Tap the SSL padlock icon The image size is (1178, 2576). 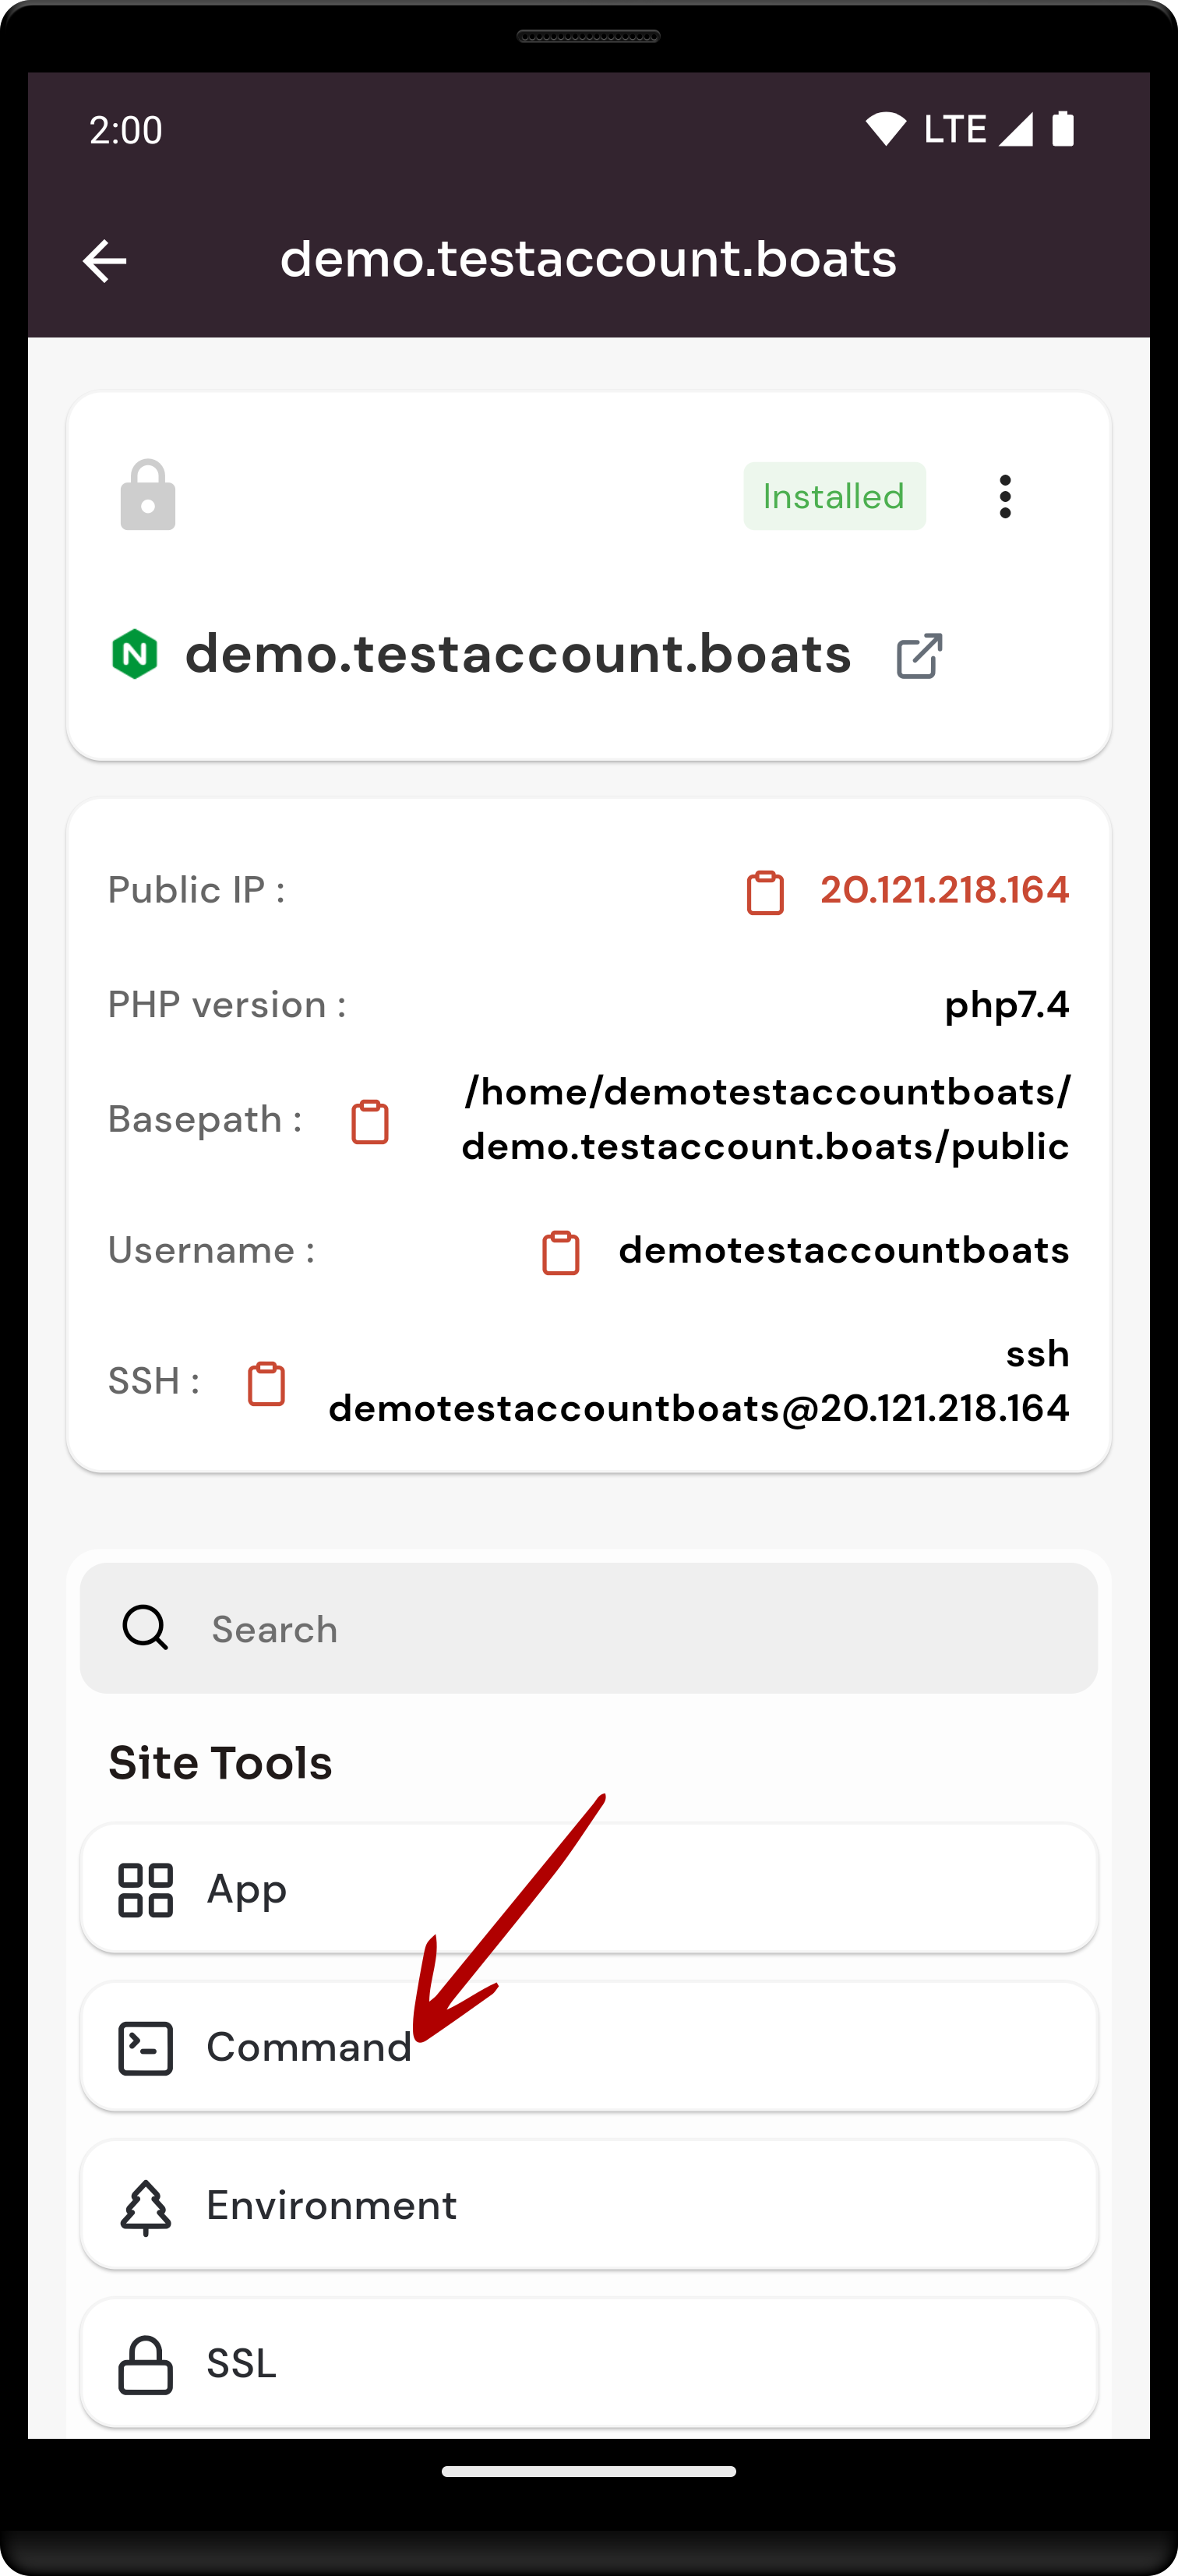[x=146, y=2364]
